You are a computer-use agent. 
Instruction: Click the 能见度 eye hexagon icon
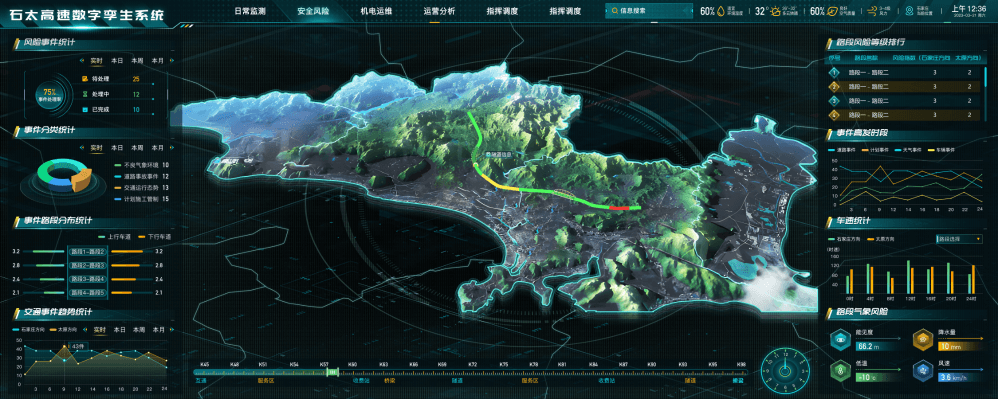click(842, 341)
